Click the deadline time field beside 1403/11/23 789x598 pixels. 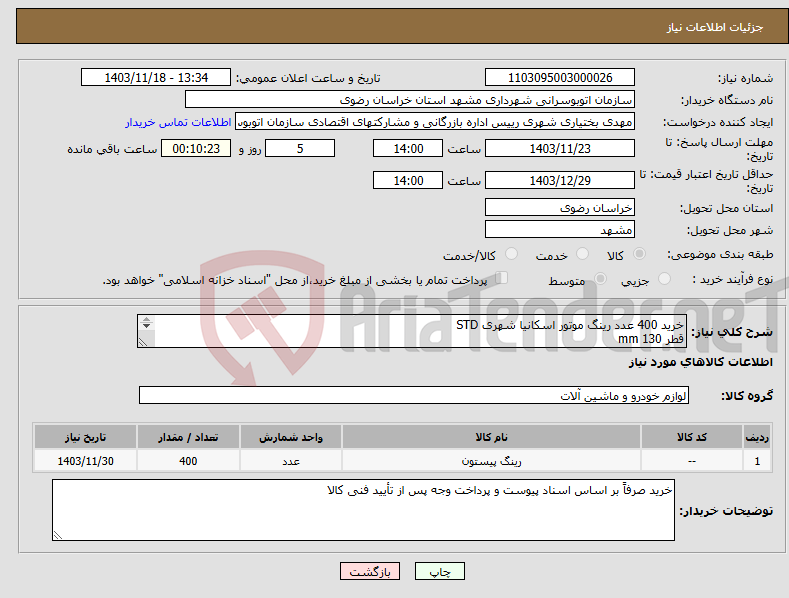[408, 148]
